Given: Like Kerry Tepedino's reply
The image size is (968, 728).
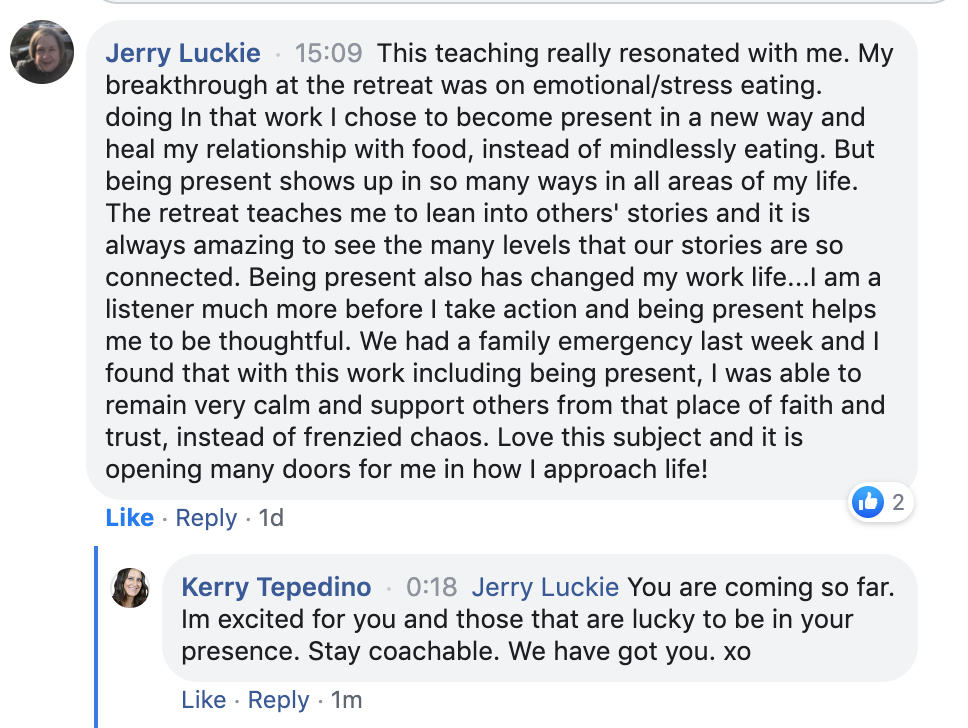Looking at the screenshot, I should tap(204, 700).
